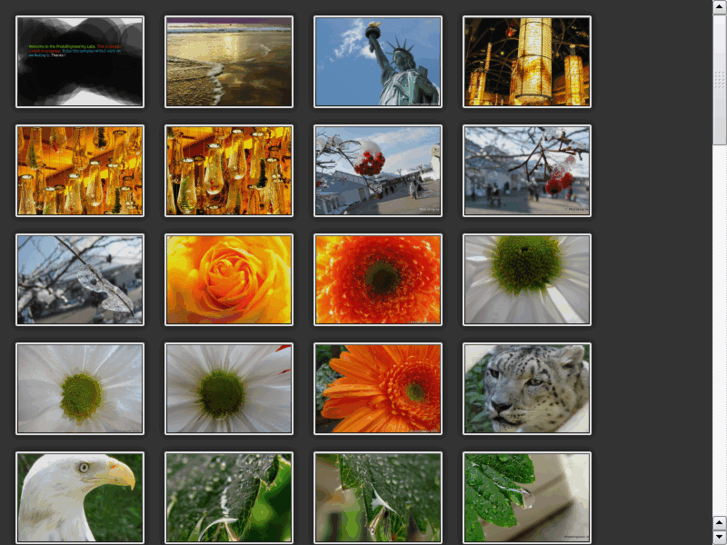727x545 pixels.
Task: Open the snow-capped red berries thumbnail
Action: pos(378,171)
